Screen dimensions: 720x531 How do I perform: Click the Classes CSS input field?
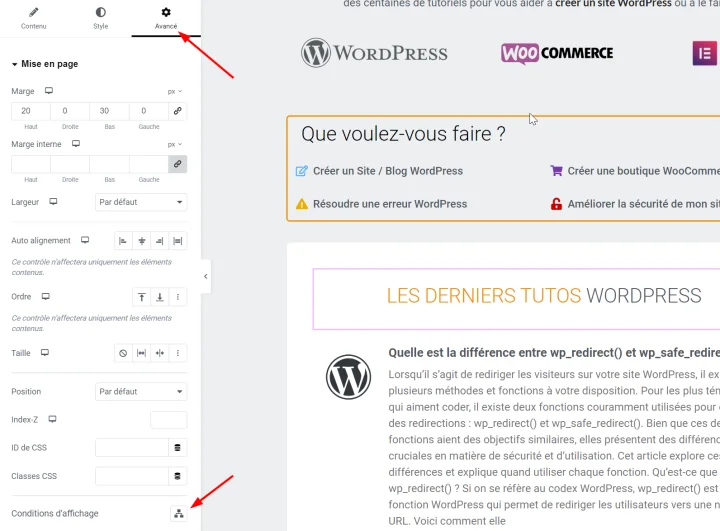pos(132,476)
